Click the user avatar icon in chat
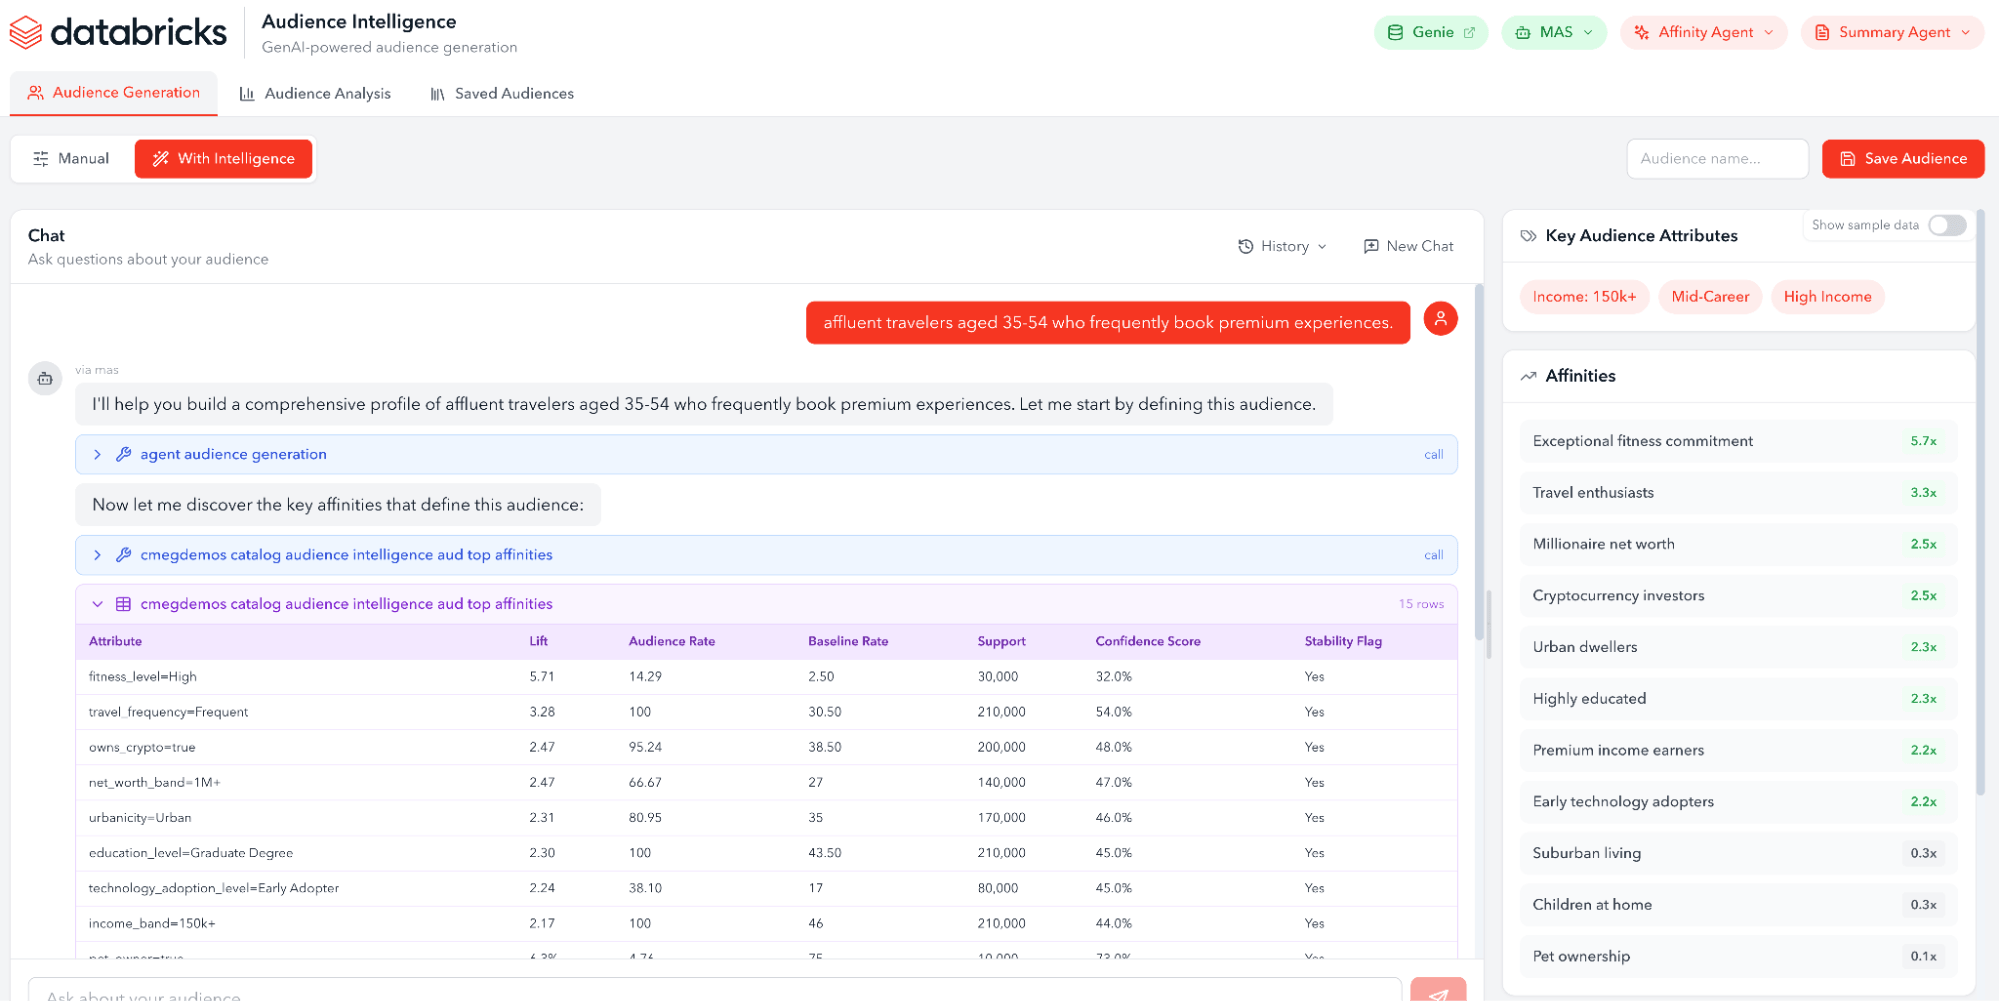Image resolution: width=1999 pixels, height=1002 pixels. pos(1440,319)
